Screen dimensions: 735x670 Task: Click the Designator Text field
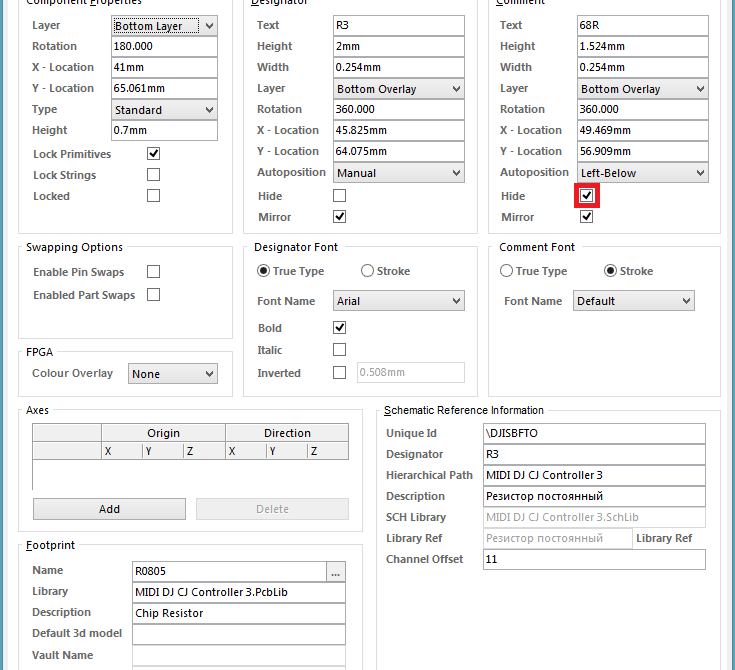coord(399,26)
